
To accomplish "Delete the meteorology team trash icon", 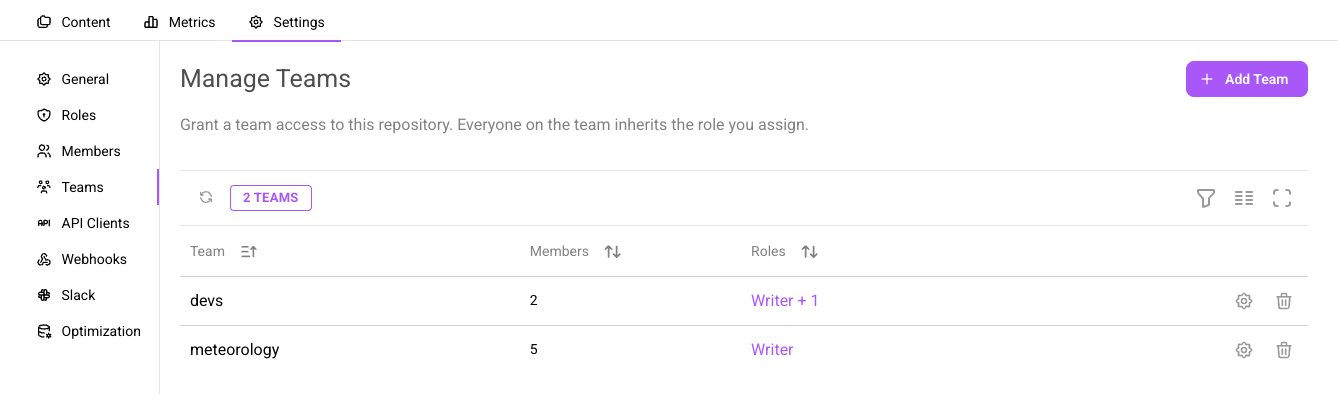I will [1284, 350].
